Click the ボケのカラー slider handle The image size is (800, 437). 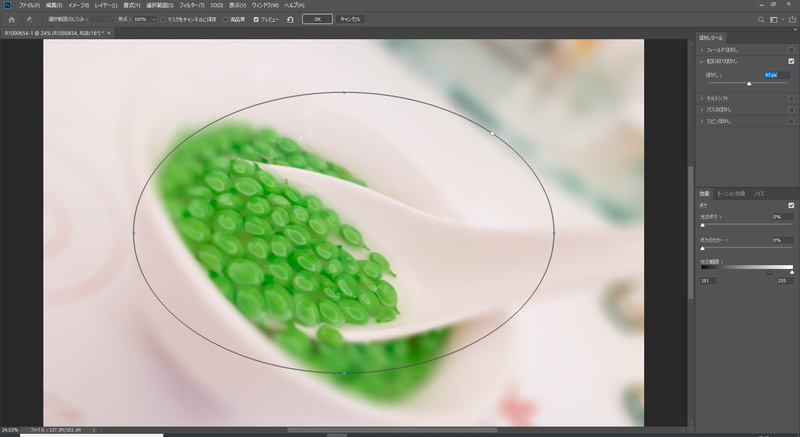coord(703,248)
